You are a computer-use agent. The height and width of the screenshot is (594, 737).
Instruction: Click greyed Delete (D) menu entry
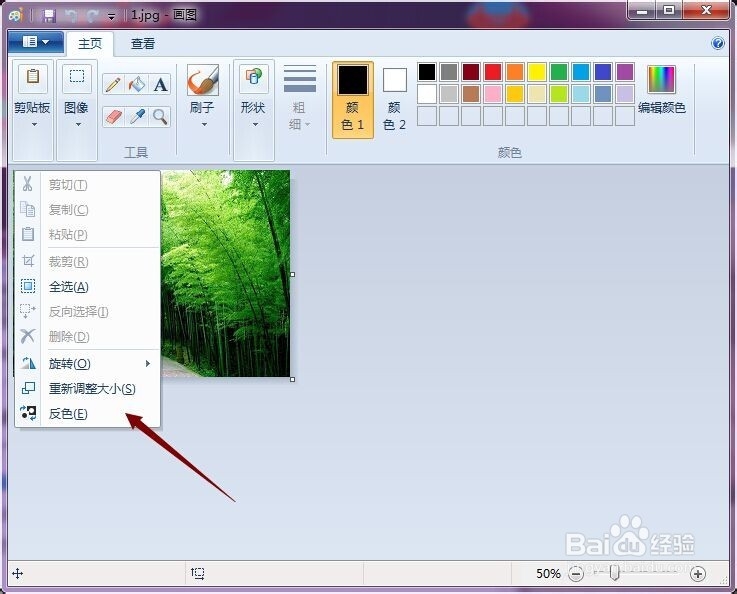tap(88, 336)
